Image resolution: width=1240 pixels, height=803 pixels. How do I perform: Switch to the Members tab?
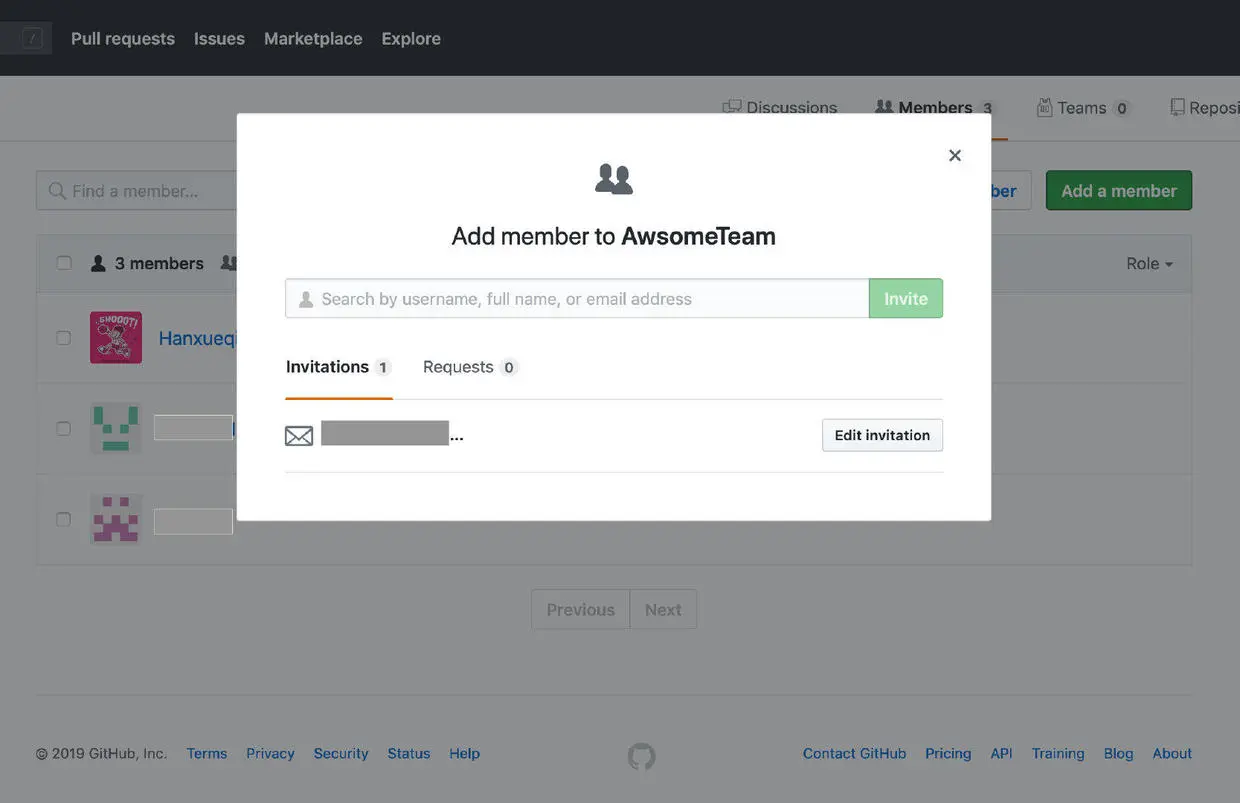click(935, 107)
